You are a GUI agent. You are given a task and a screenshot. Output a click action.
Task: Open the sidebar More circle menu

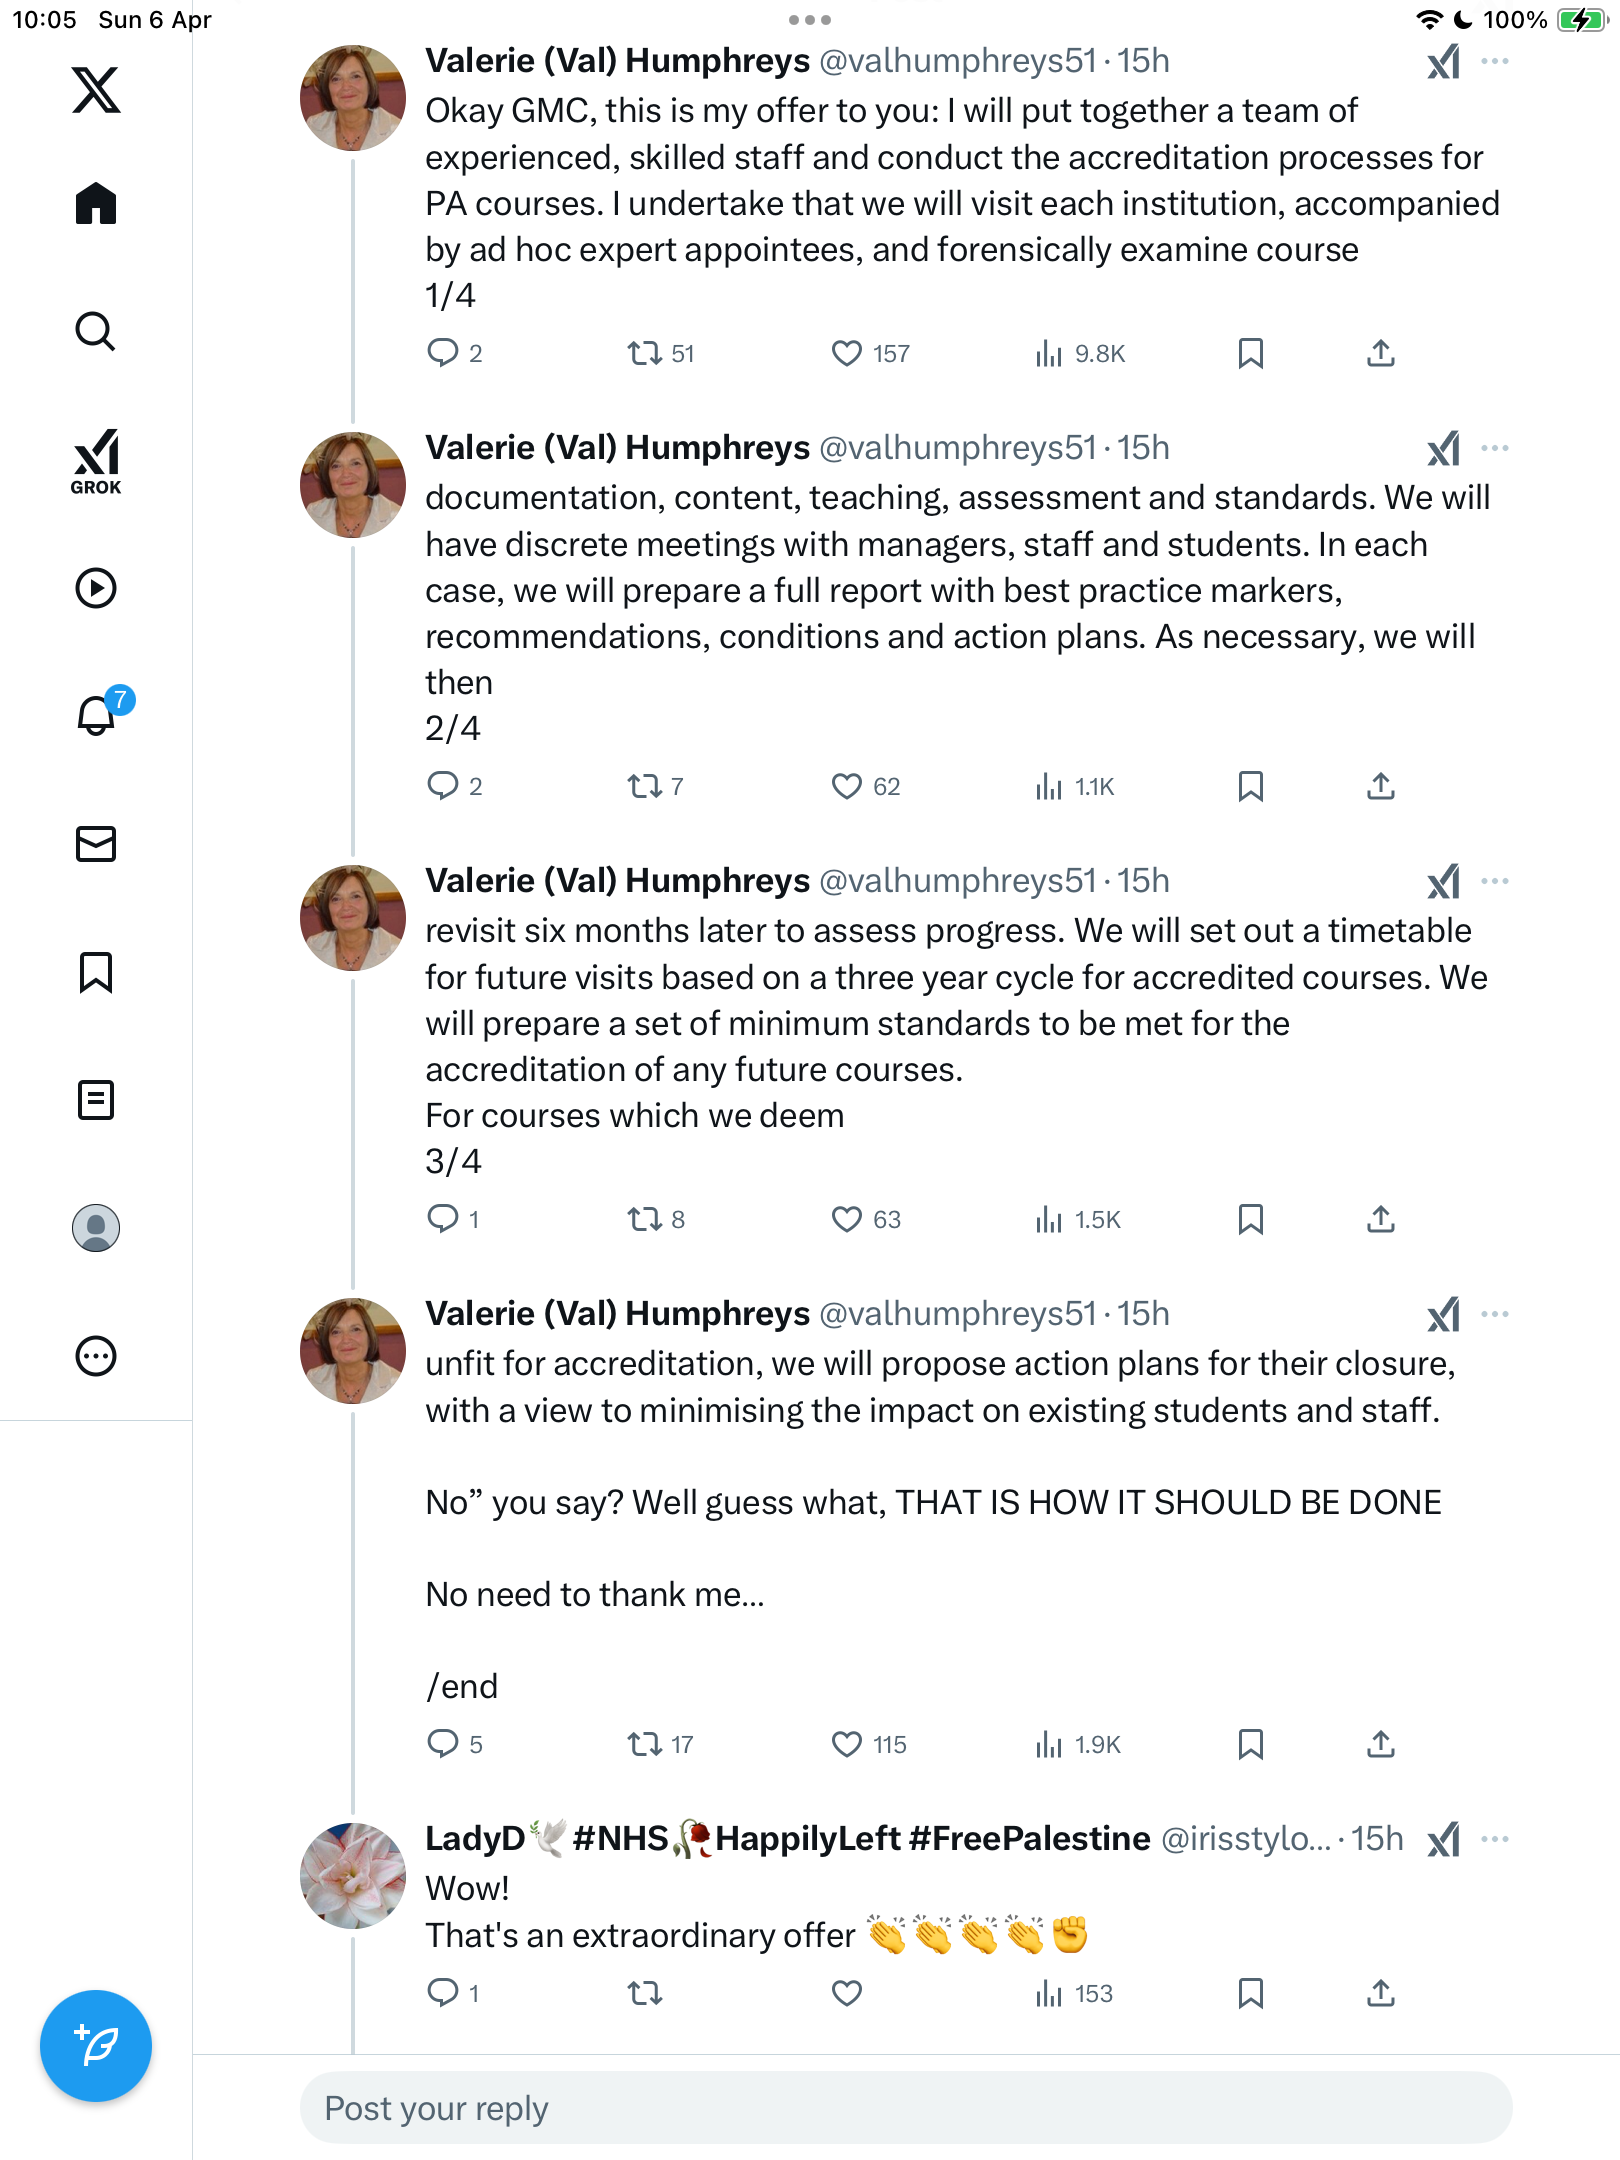(x=96, y=1356)
